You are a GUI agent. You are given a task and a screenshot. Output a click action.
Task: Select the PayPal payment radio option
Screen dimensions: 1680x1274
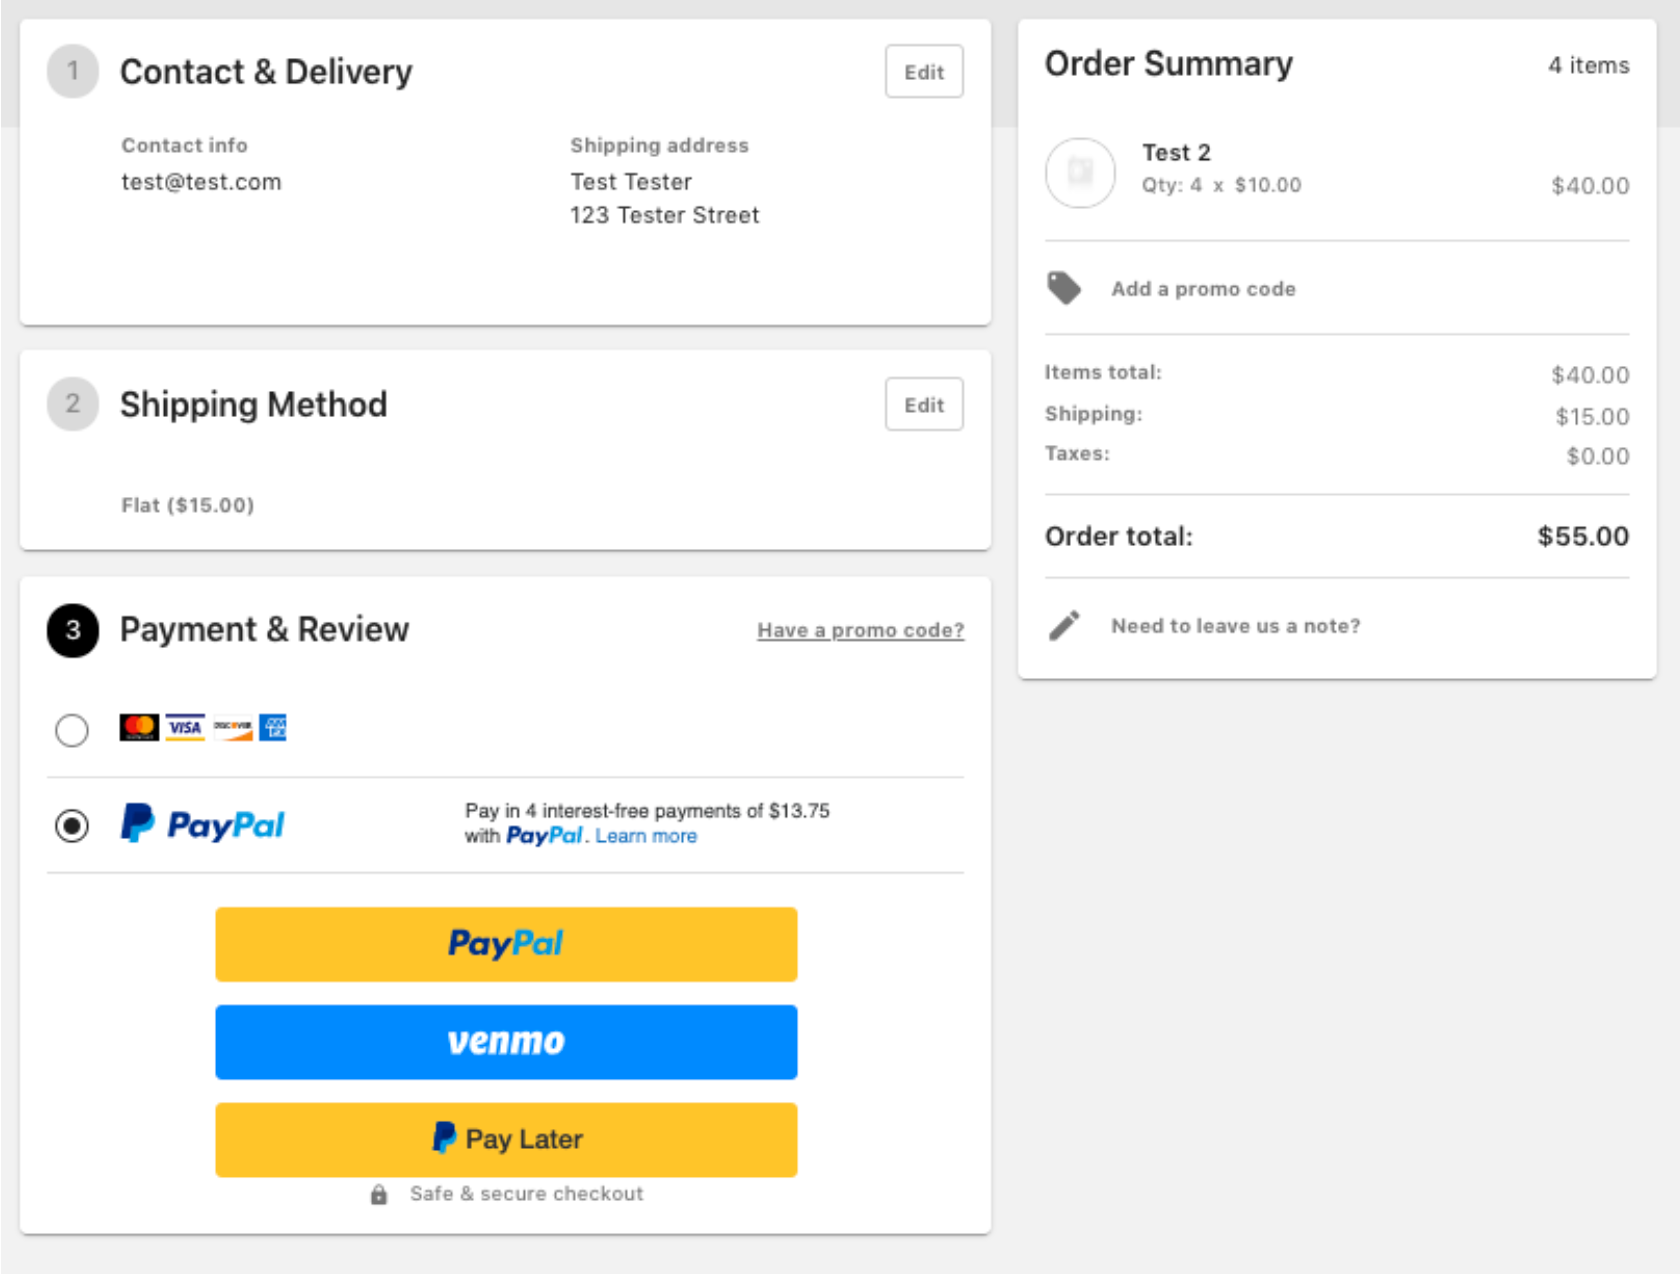click(x=72, y=826)
